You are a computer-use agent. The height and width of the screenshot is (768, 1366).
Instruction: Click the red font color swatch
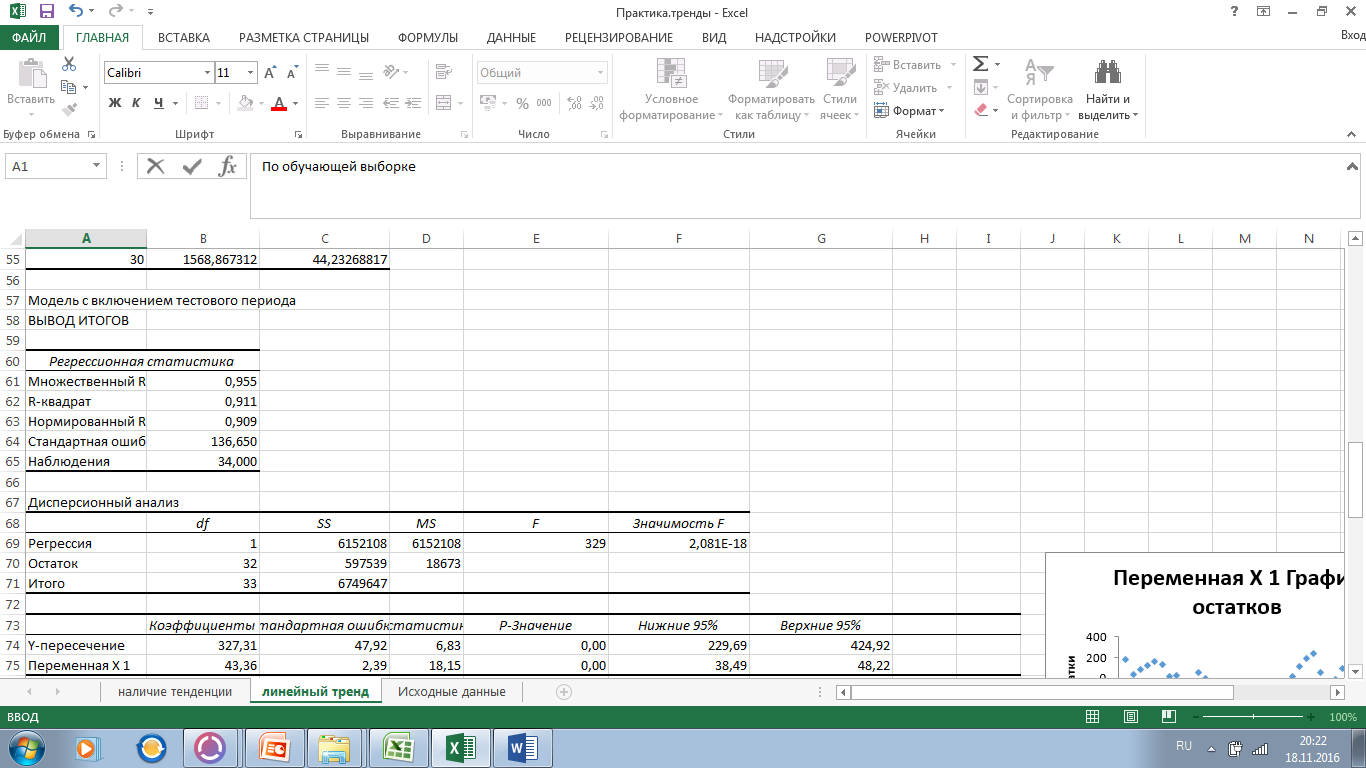click(x=279, y=103)
